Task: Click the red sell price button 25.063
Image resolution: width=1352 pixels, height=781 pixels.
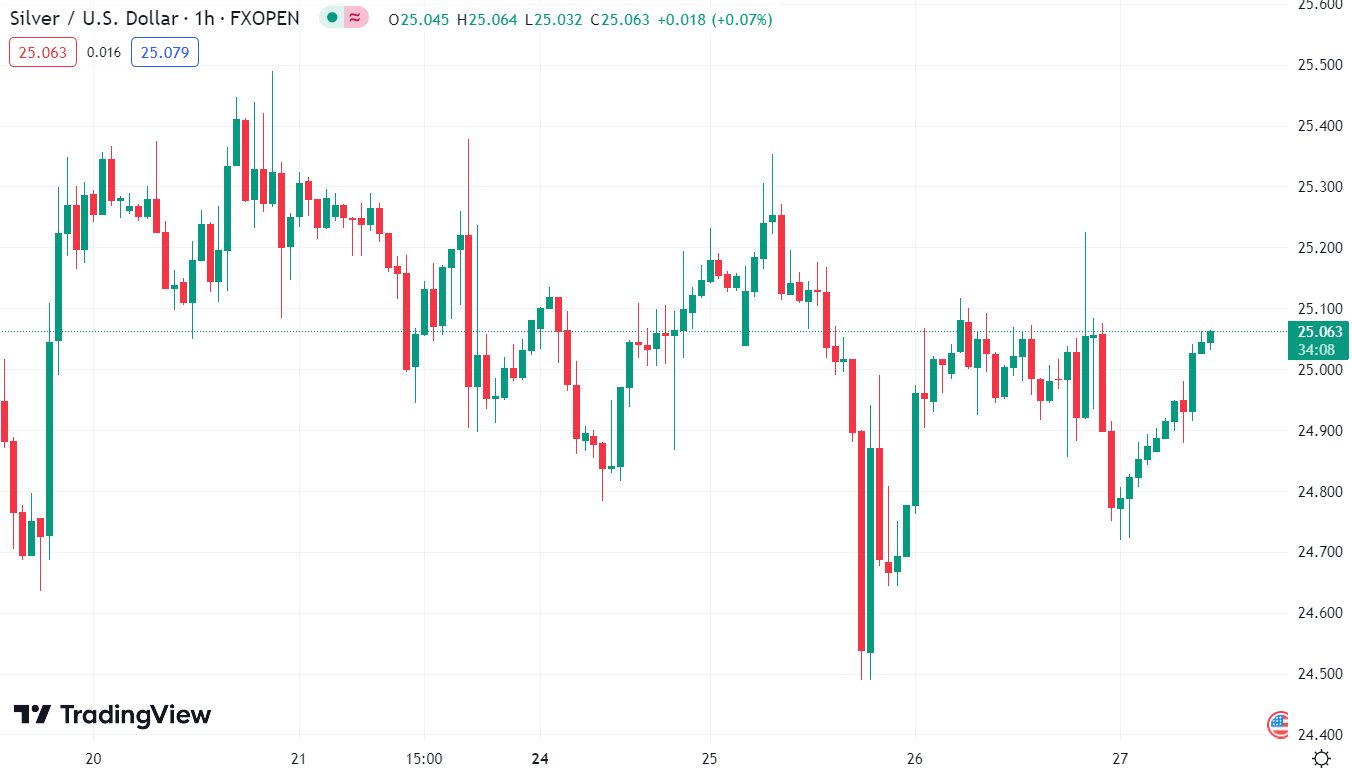Action: [43, 52]
